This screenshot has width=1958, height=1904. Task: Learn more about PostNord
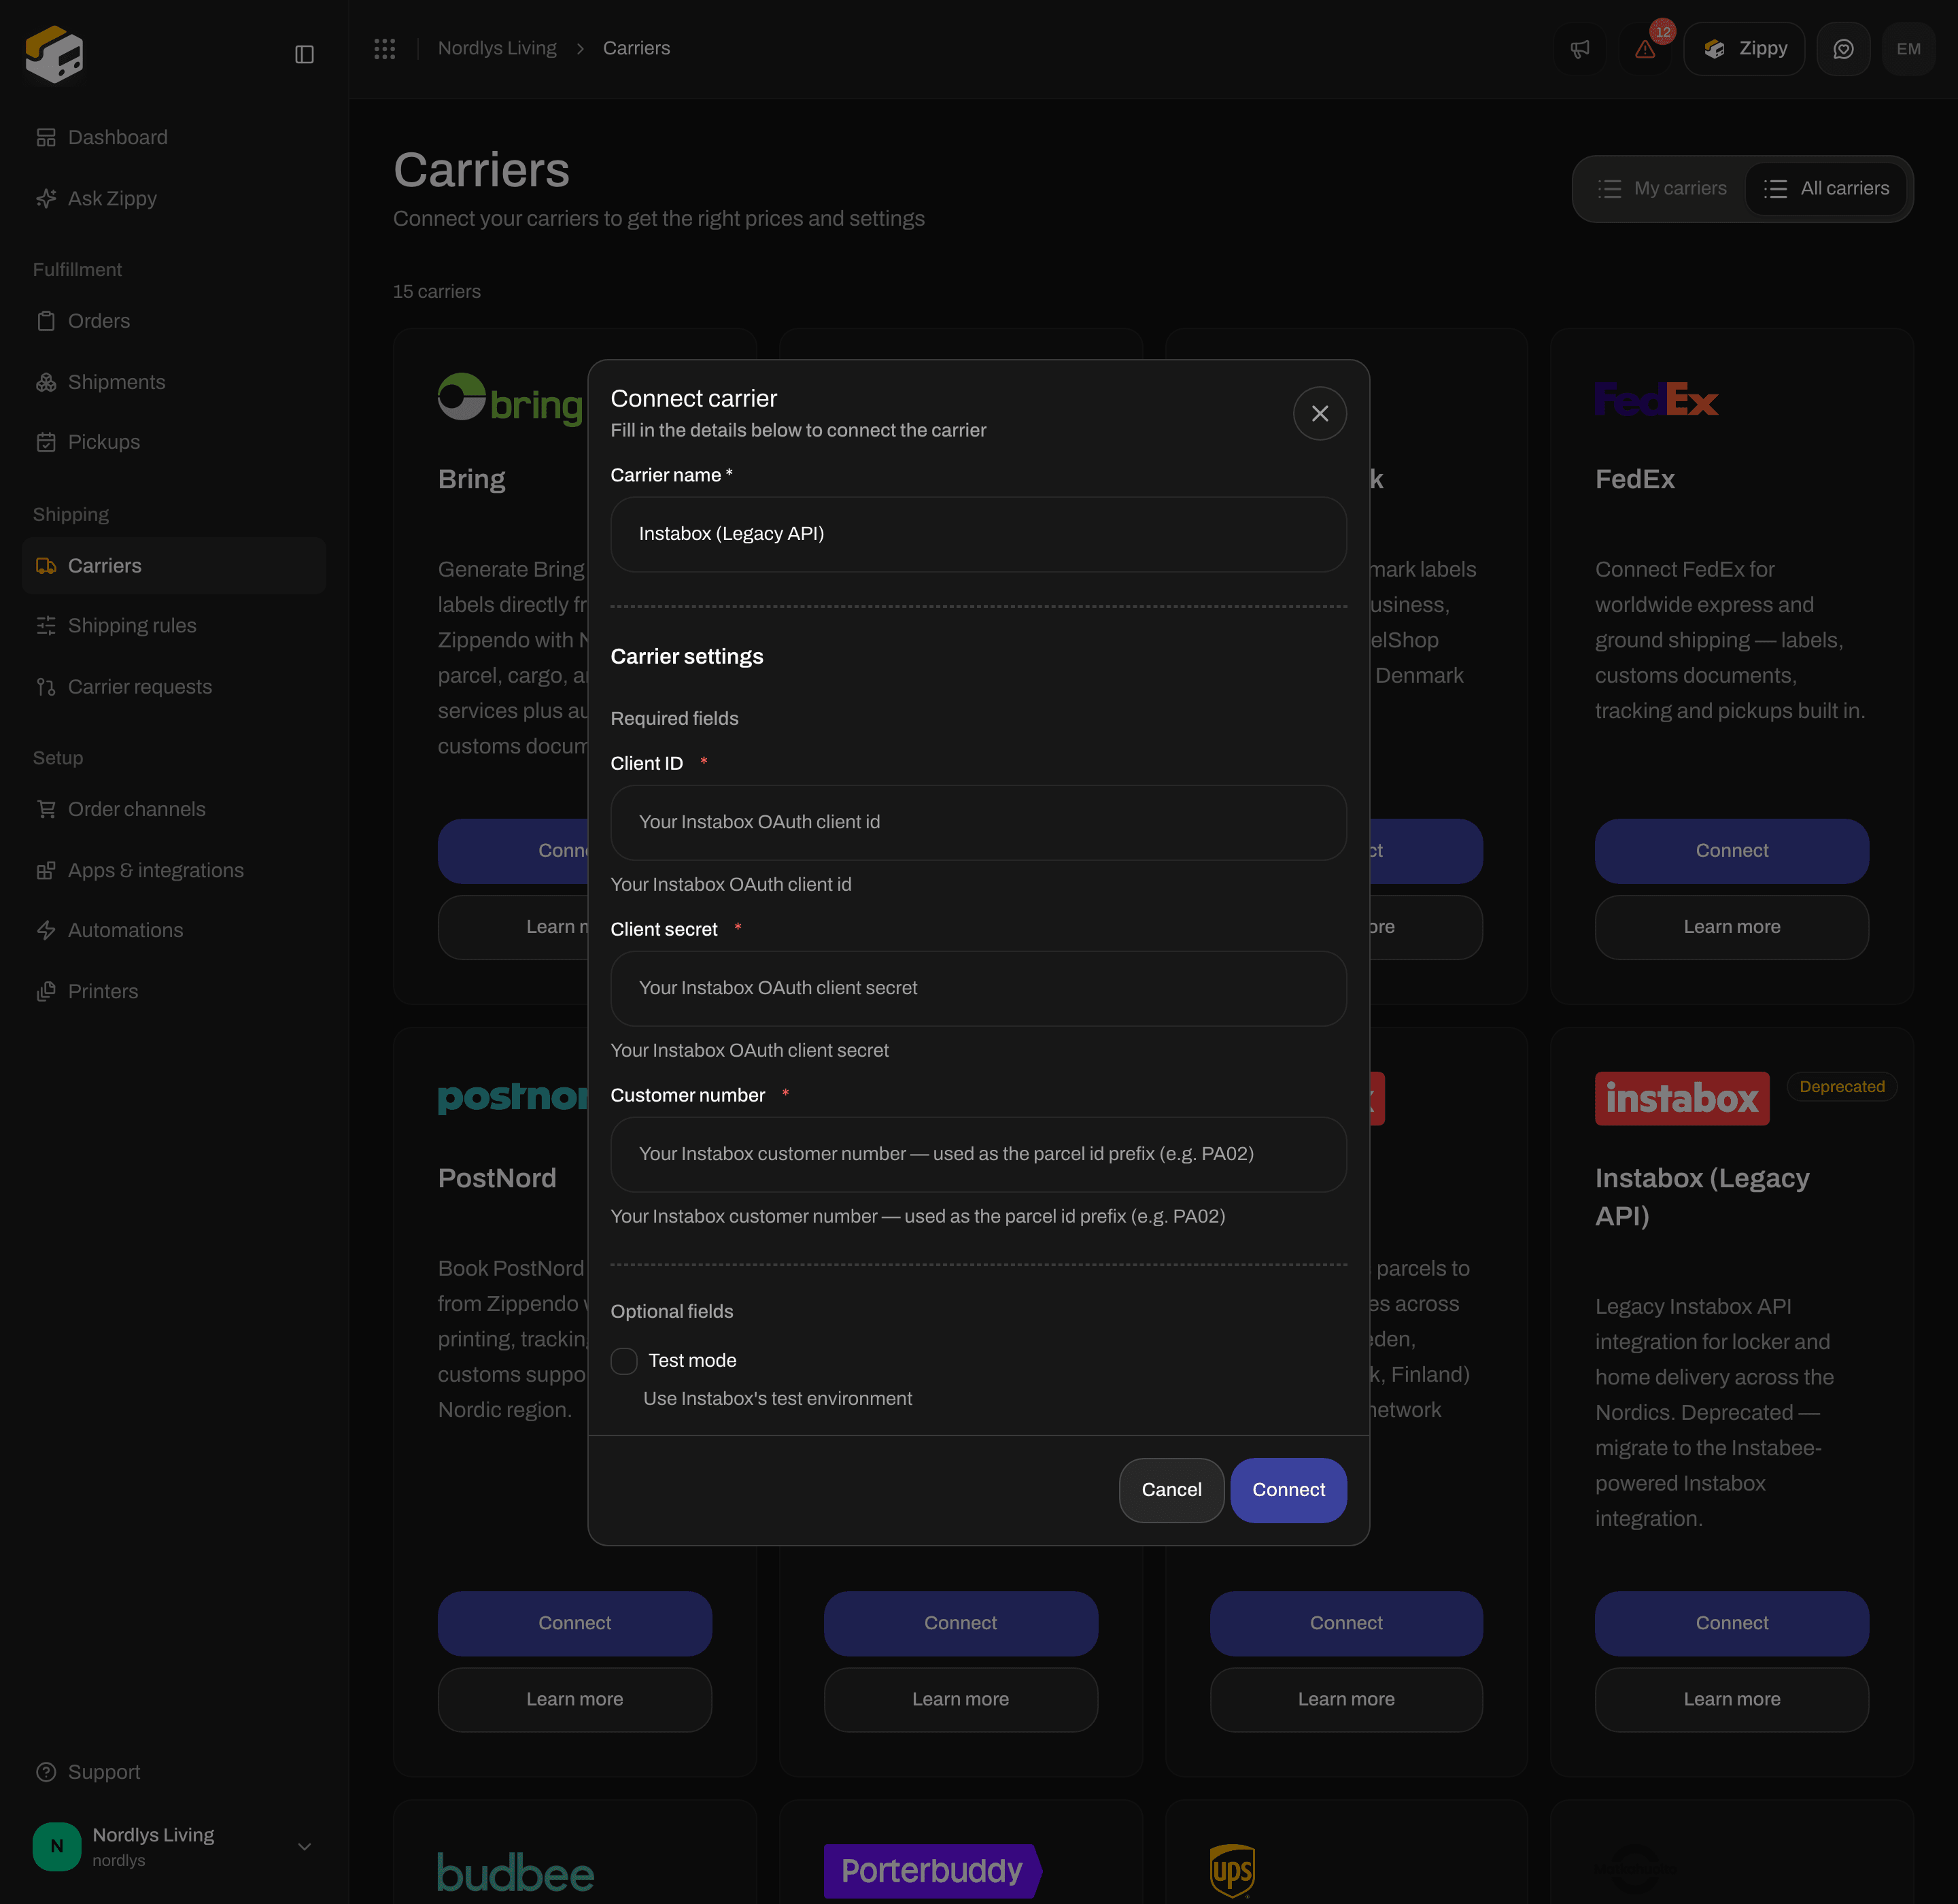(574, 1699)
